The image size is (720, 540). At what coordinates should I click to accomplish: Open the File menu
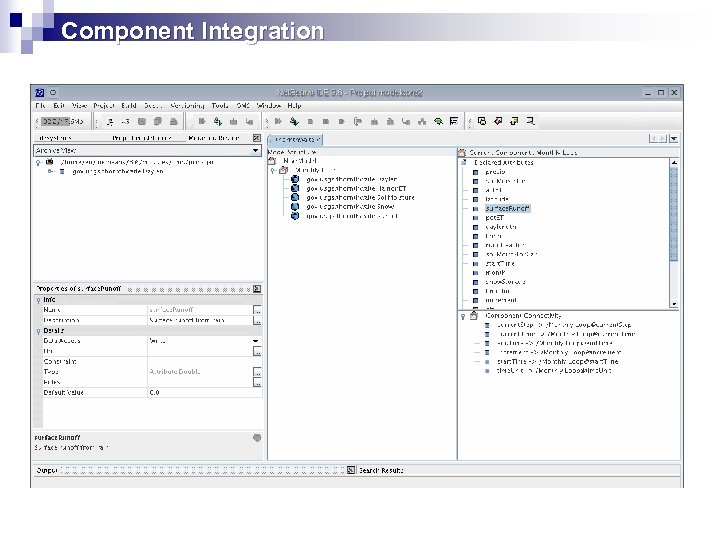40,106
